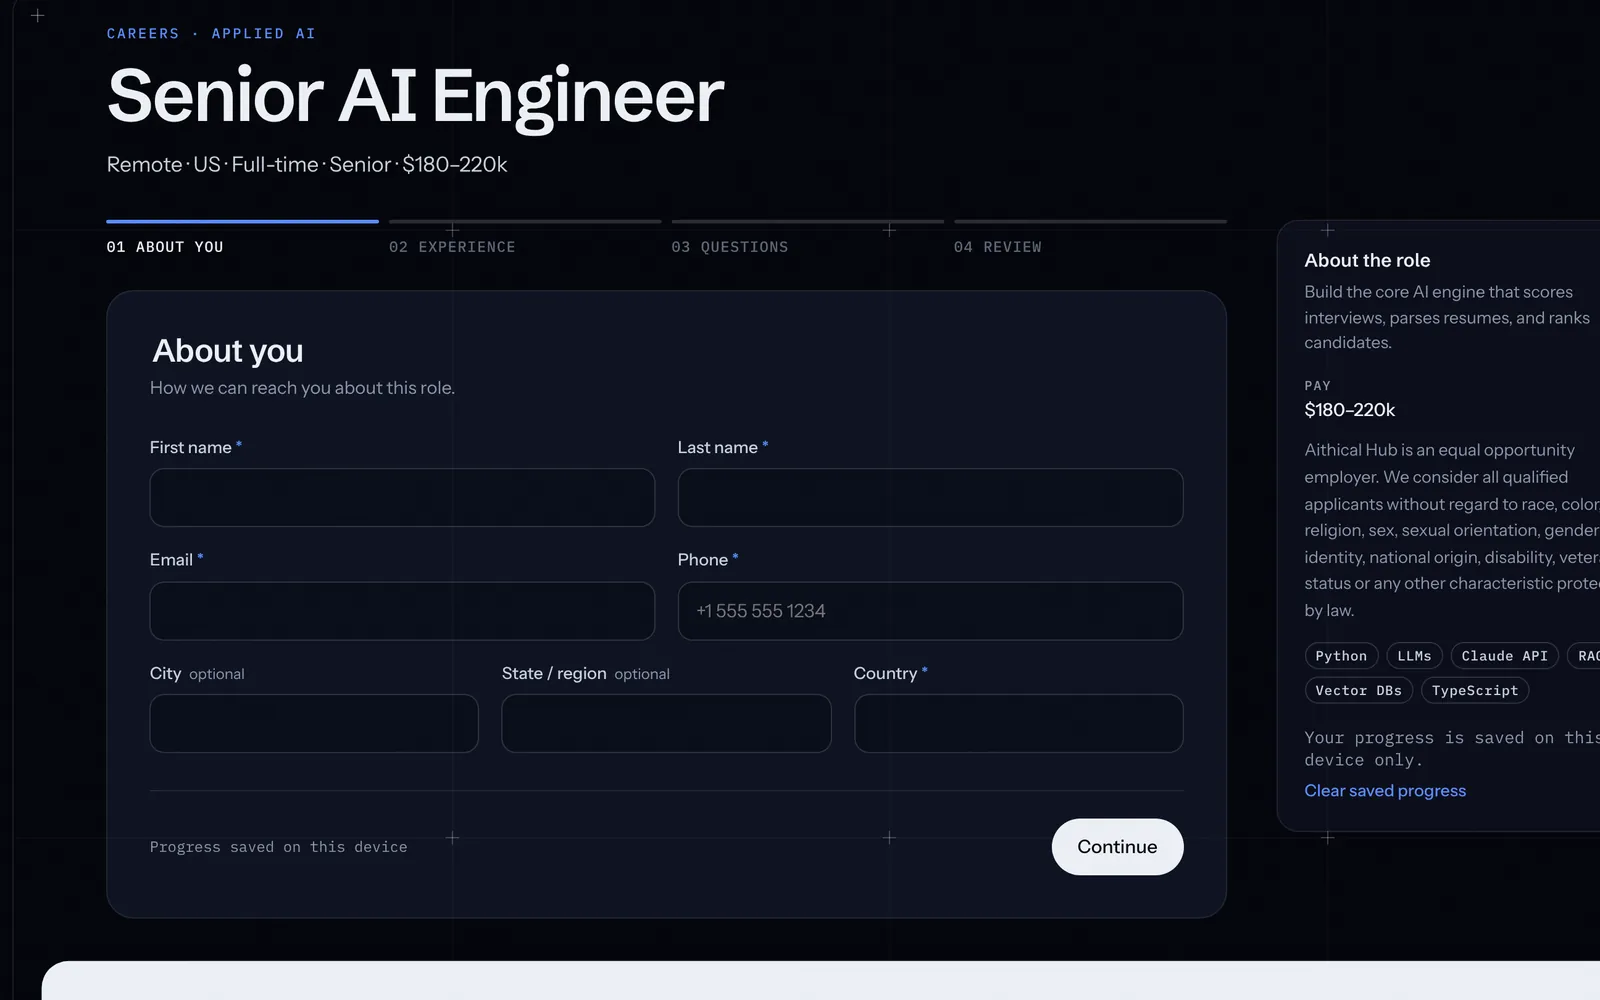Click the $180–220k value under PAY
1600x1000 pixels.
[1349, 410]
